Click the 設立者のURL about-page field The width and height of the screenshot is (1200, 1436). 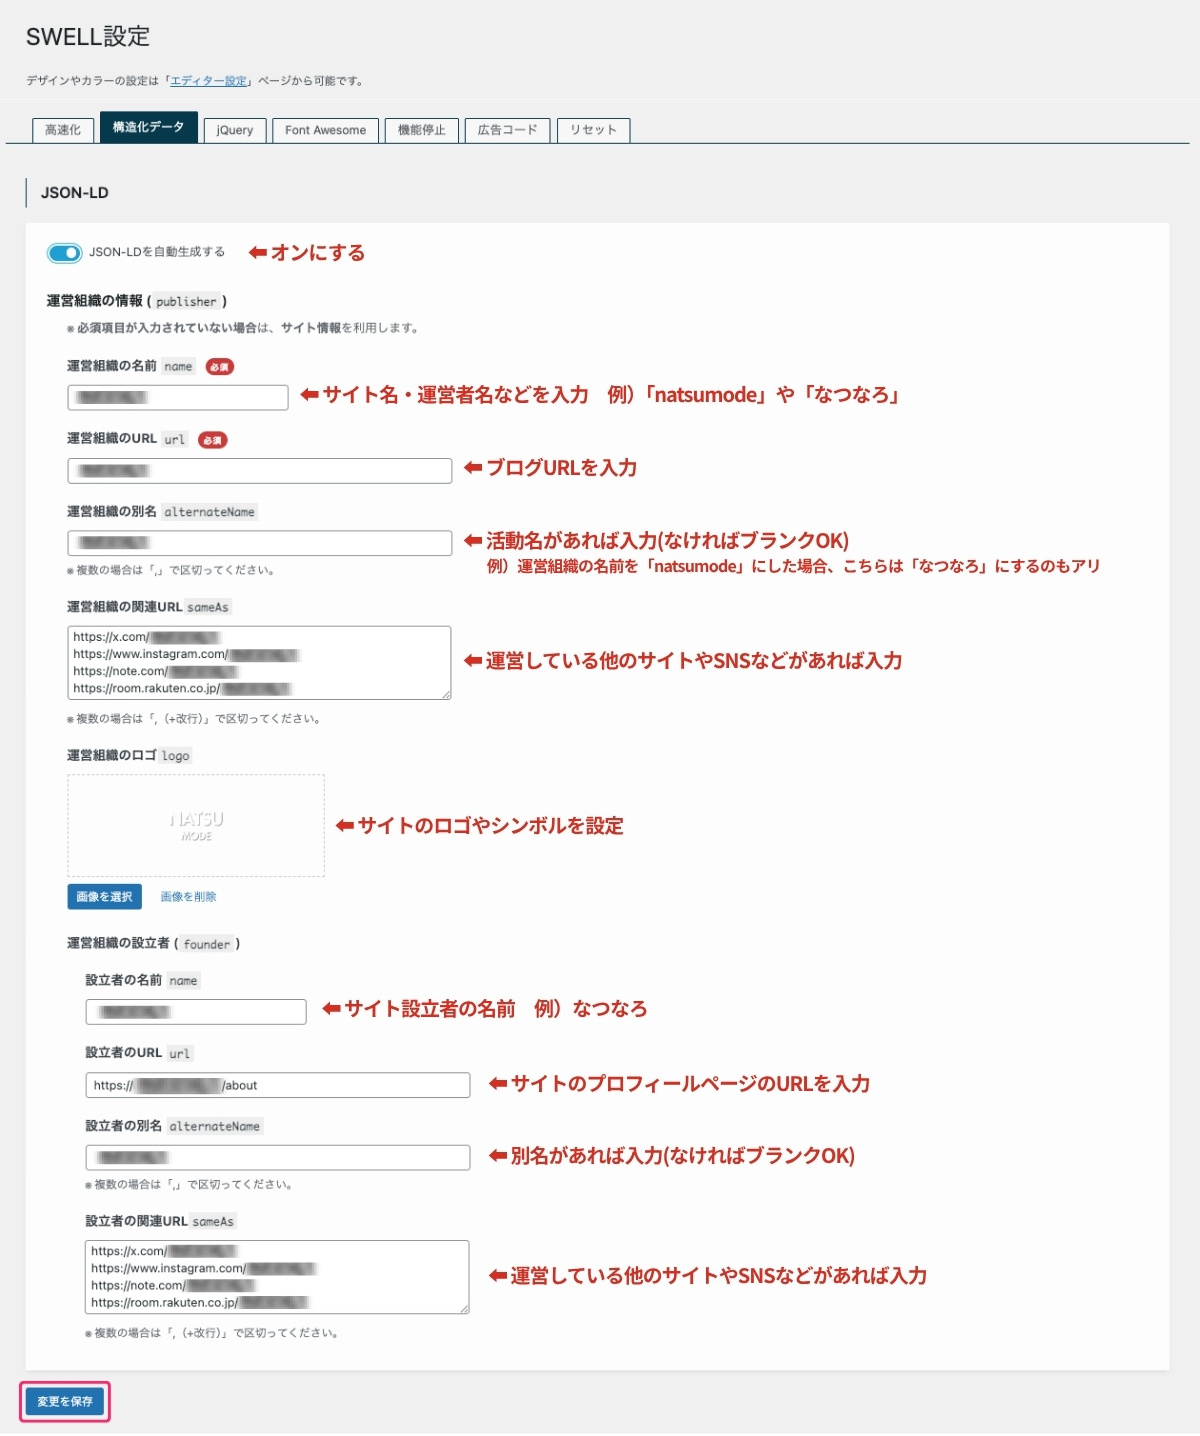point(278,1084)
